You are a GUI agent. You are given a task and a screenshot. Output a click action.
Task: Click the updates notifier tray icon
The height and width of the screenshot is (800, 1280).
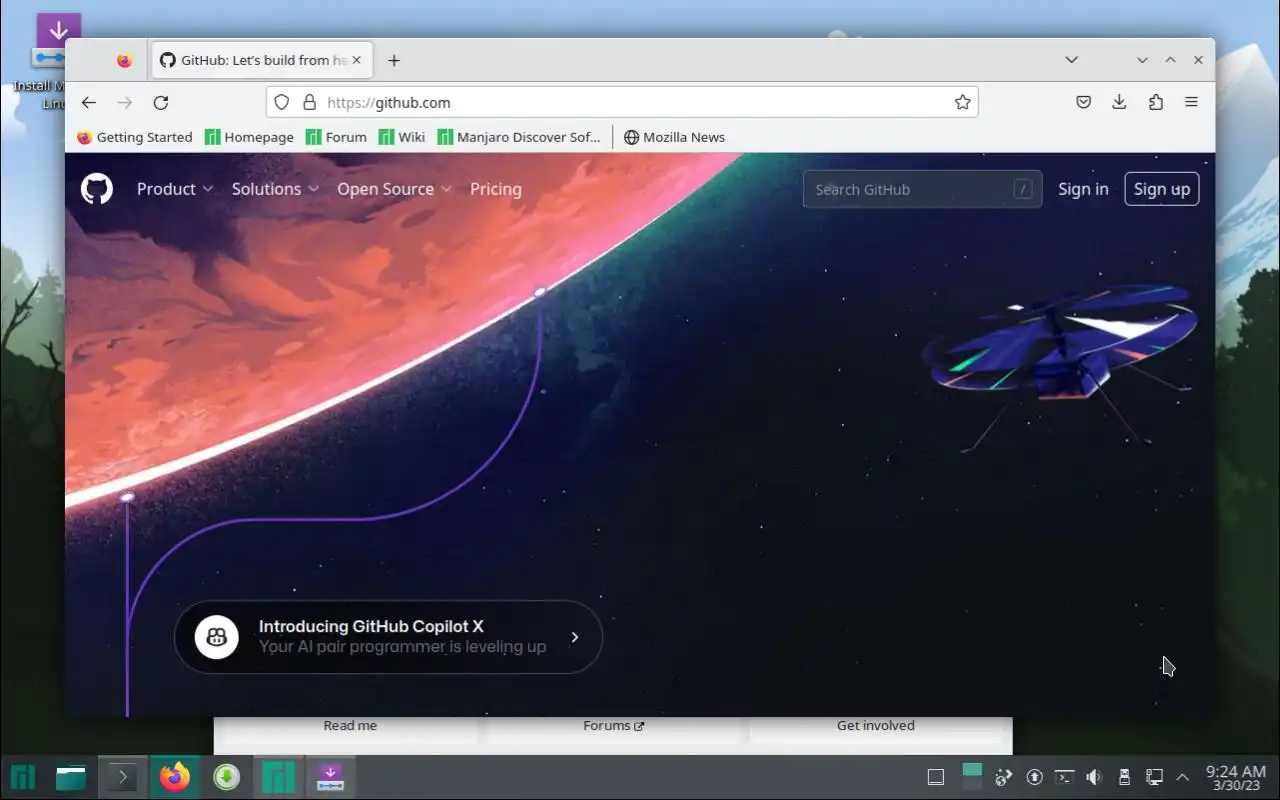(1035, 777)
